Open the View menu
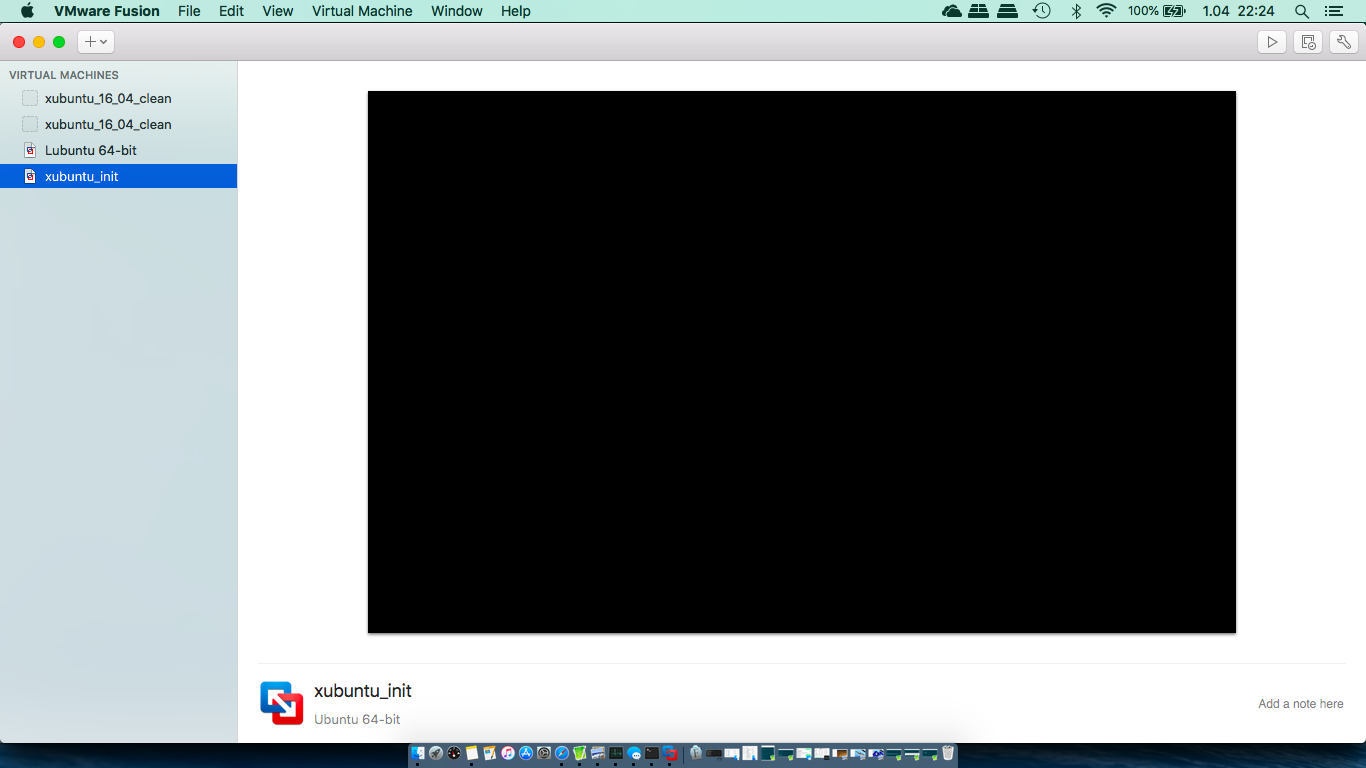The image size is (1366, 768). coord(278,11)
